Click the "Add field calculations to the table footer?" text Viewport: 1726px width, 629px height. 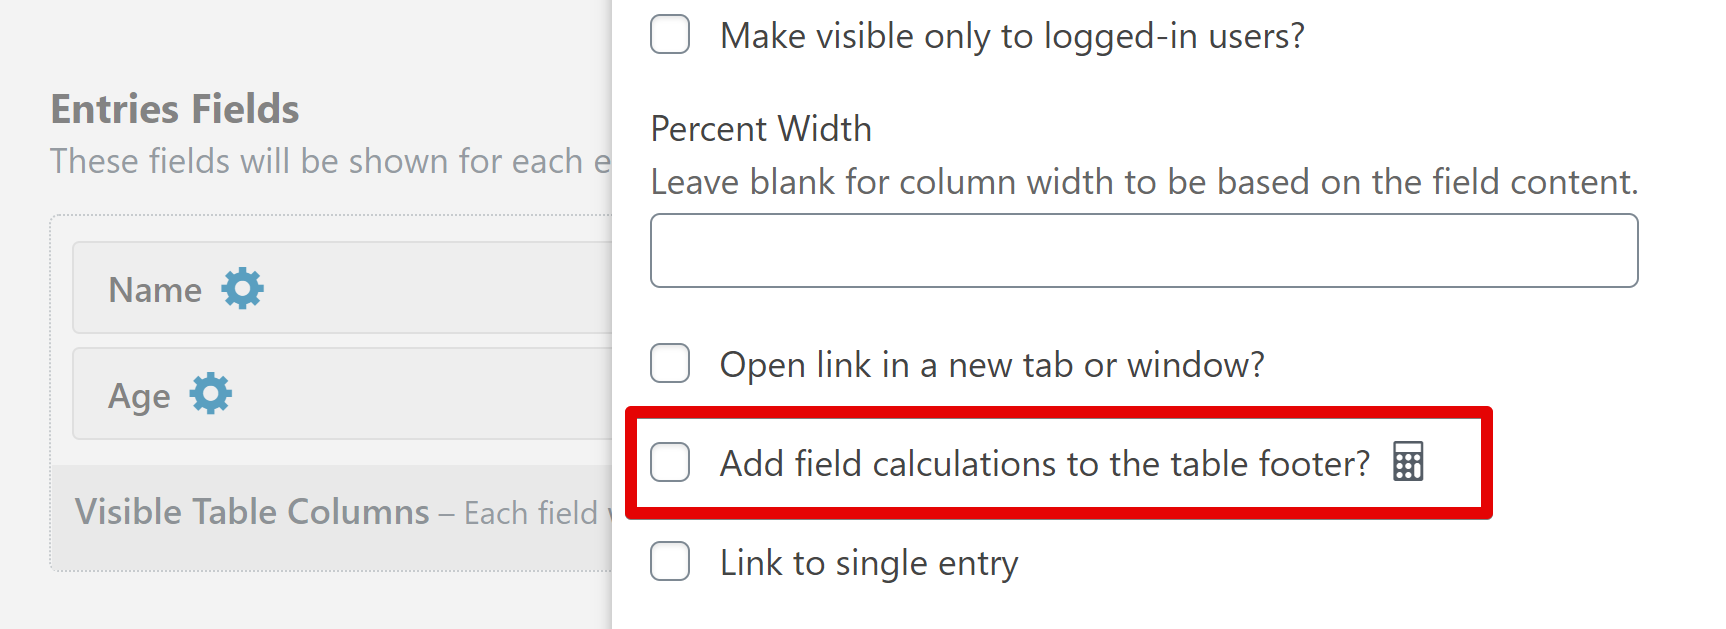coord(1044,464)
